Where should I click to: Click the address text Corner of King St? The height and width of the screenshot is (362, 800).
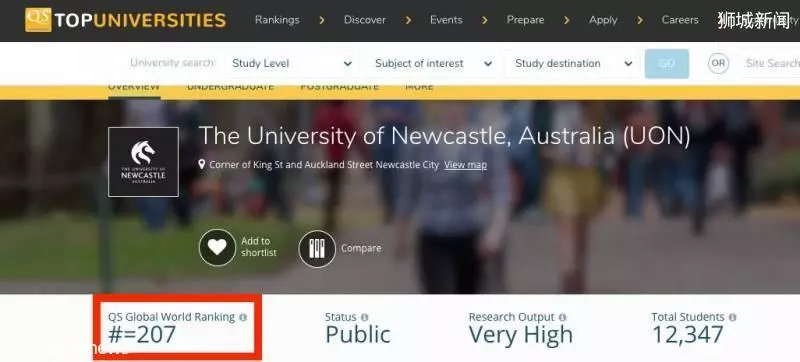click(x=324, y=165)
